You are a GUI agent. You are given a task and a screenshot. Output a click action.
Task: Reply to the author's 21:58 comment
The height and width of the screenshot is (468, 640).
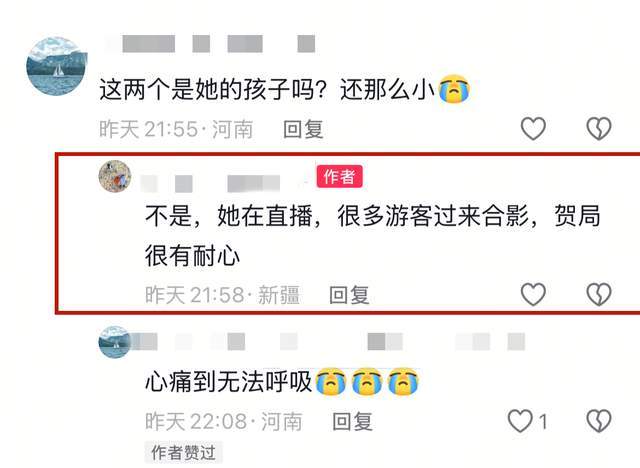[x=349, y=295]
